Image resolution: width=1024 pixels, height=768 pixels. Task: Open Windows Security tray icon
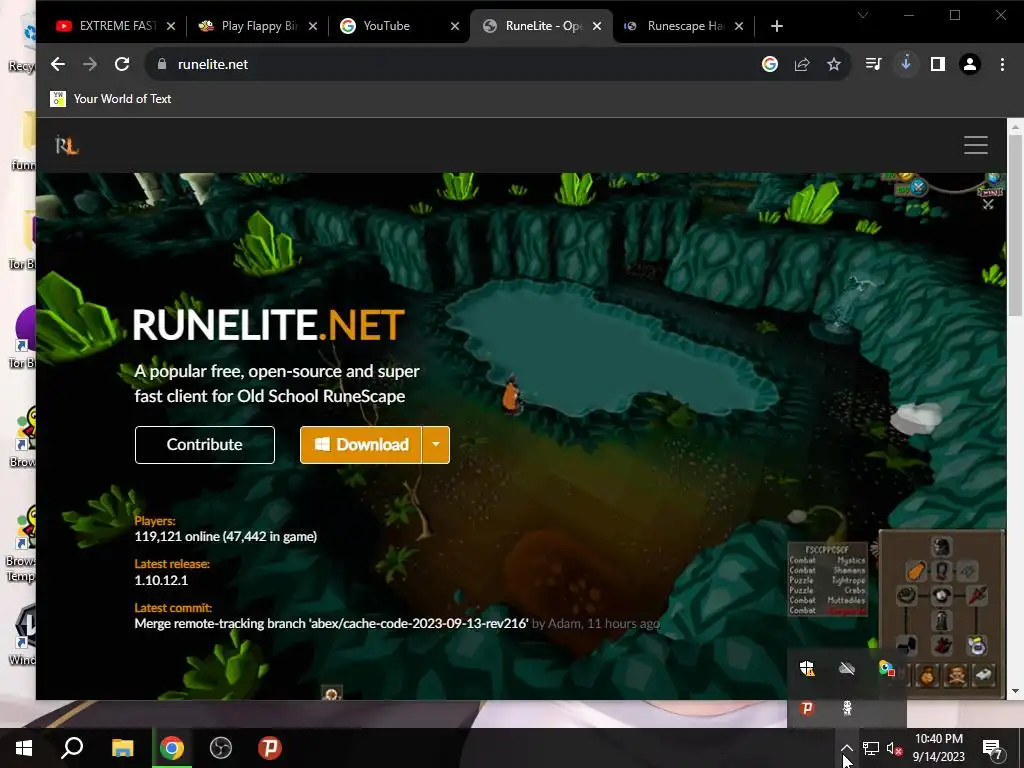tap(807, 668)
